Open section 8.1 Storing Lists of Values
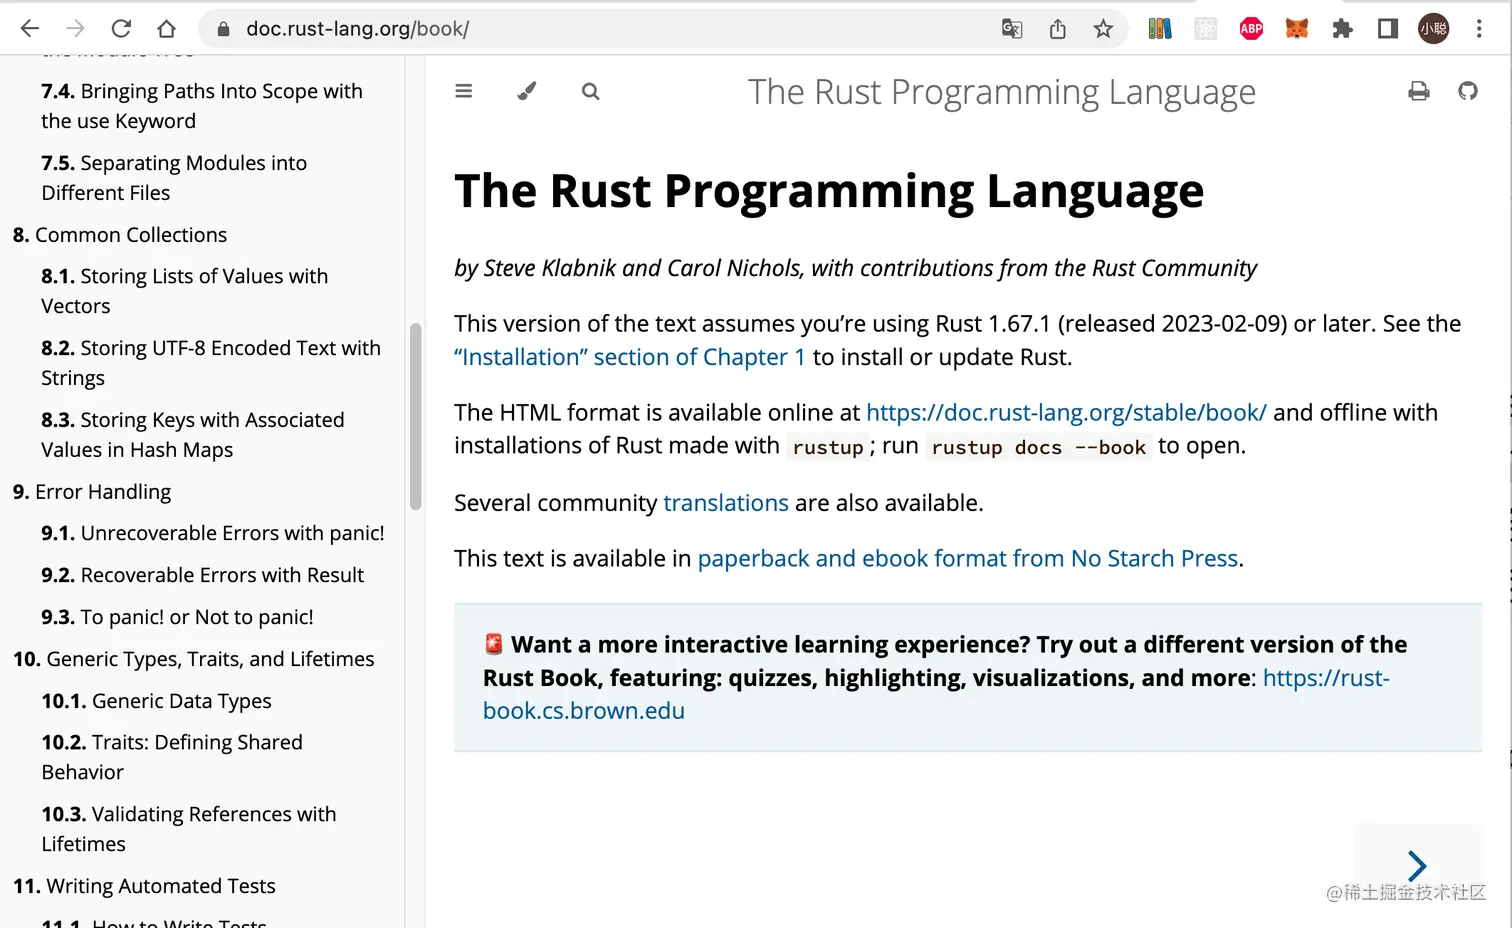The width and height of the screenshot is (1512, 928). [185, 291]
